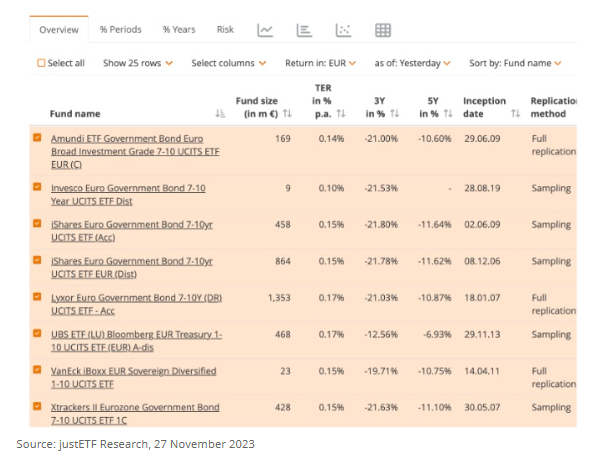The image size is (597, 460).
Task: Uncheck the Lyxor Euro Government Bond row
Action: 37,296
